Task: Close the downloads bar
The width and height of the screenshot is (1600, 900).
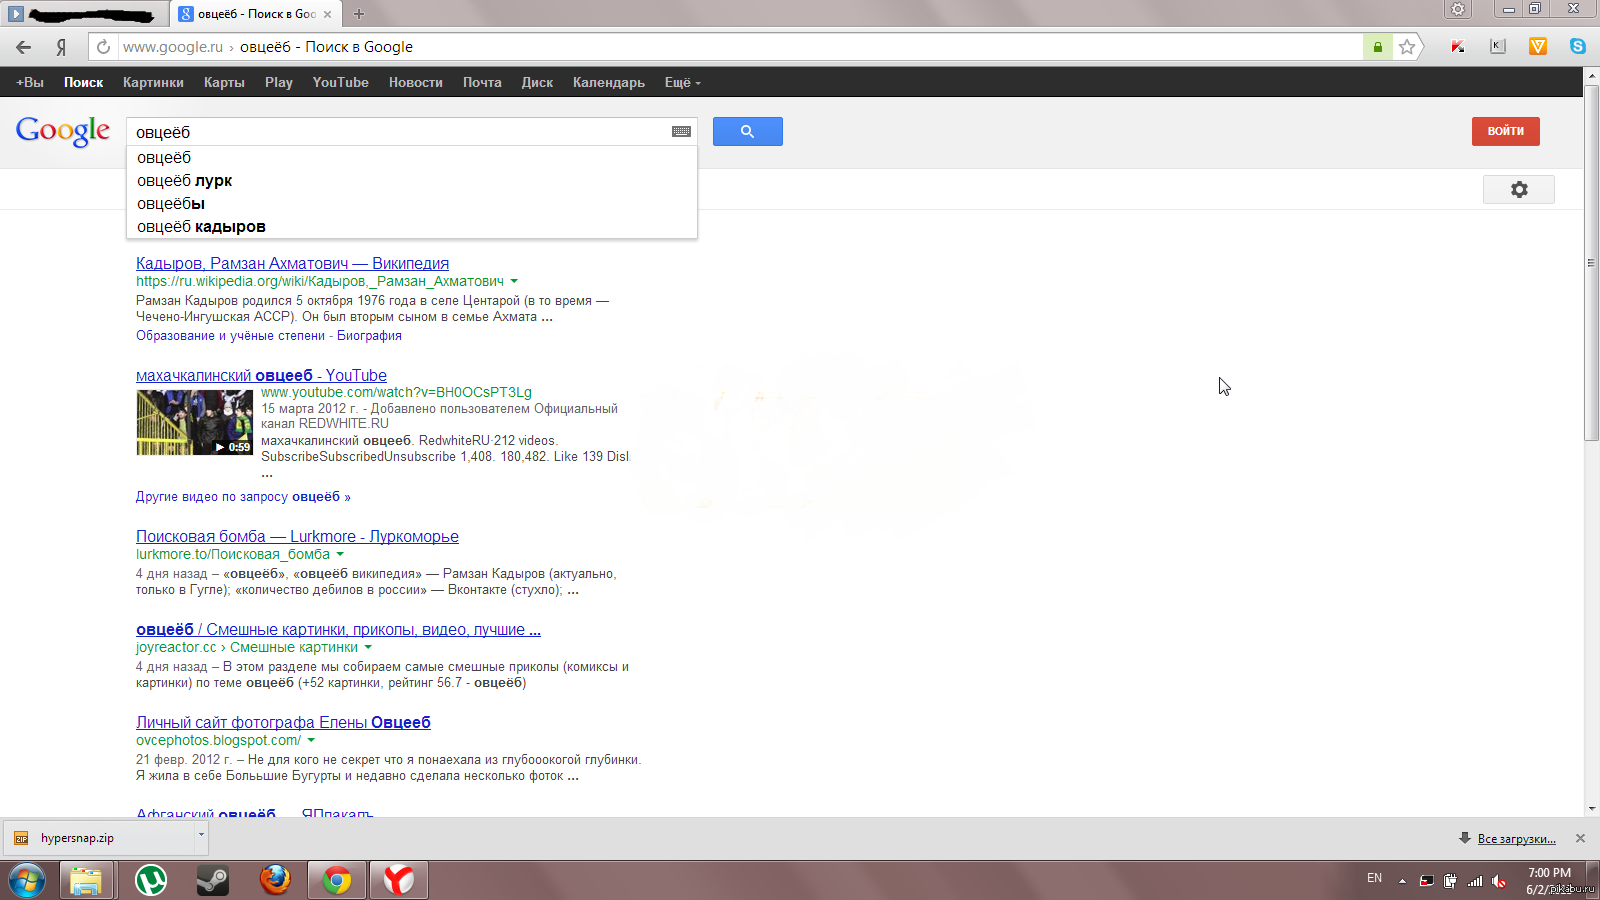Action: 1580,838
